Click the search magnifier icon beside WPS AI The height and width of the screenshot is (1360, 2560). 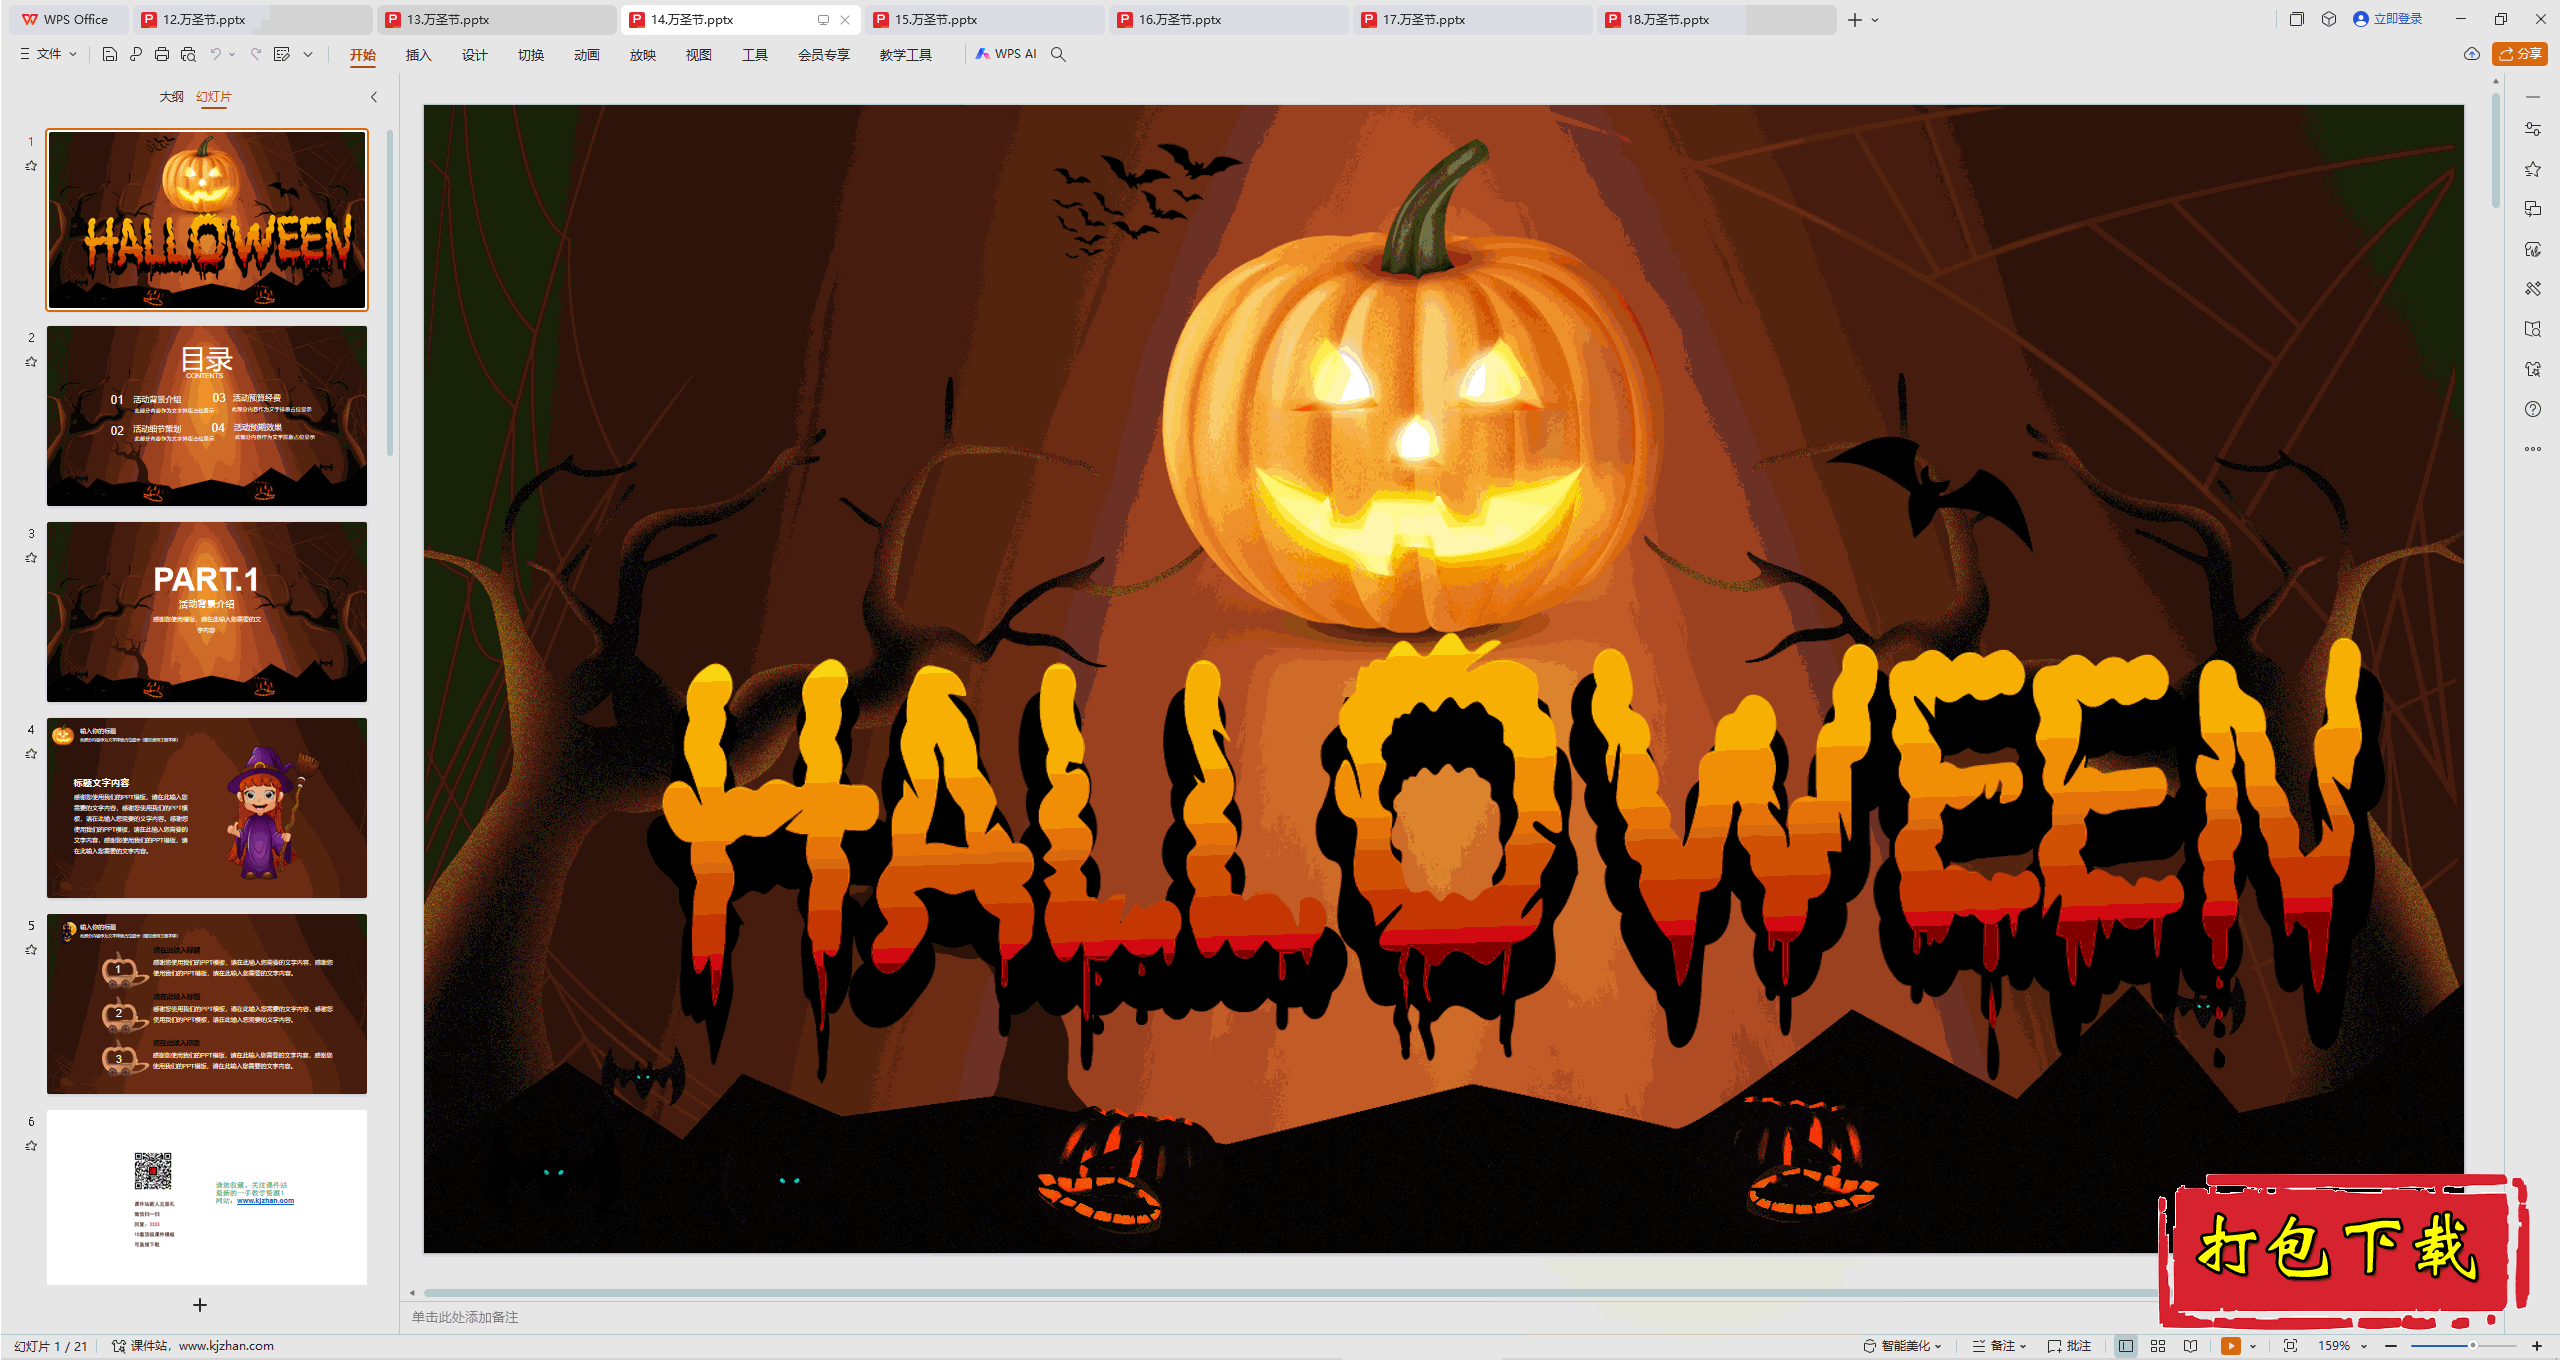click(x=1058, y=54)
